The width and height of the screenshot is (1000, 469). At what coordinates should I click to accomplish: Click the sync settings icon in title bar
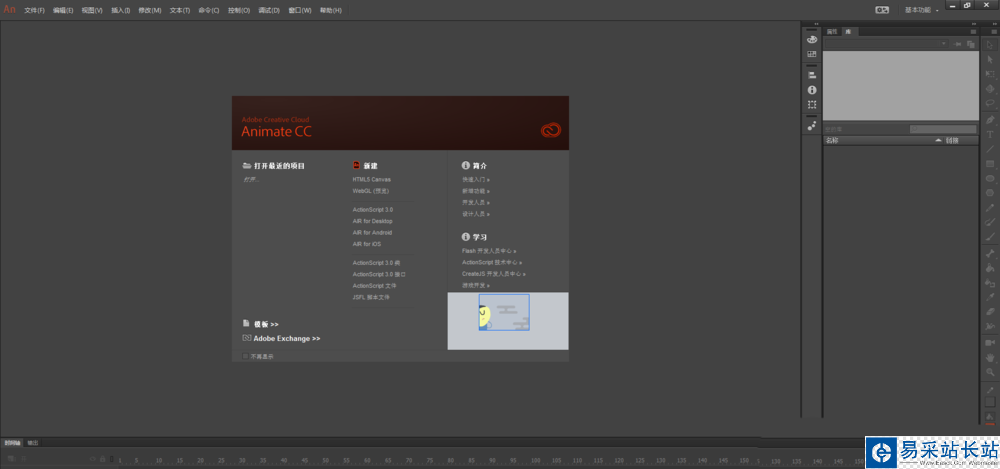tap(882, 10)
